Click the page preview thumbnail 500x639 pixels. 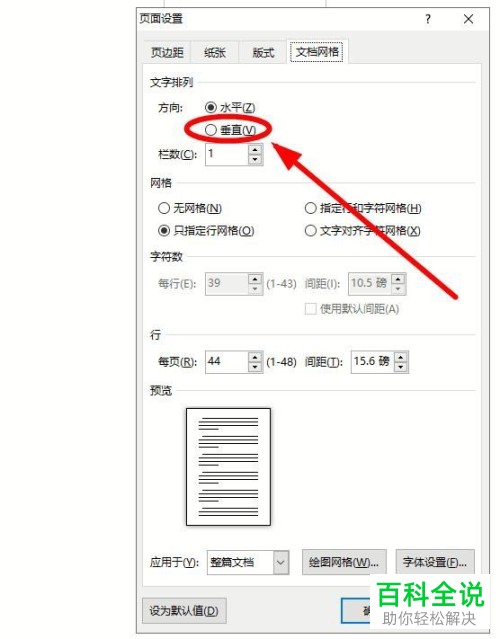(x=228, y=467)
